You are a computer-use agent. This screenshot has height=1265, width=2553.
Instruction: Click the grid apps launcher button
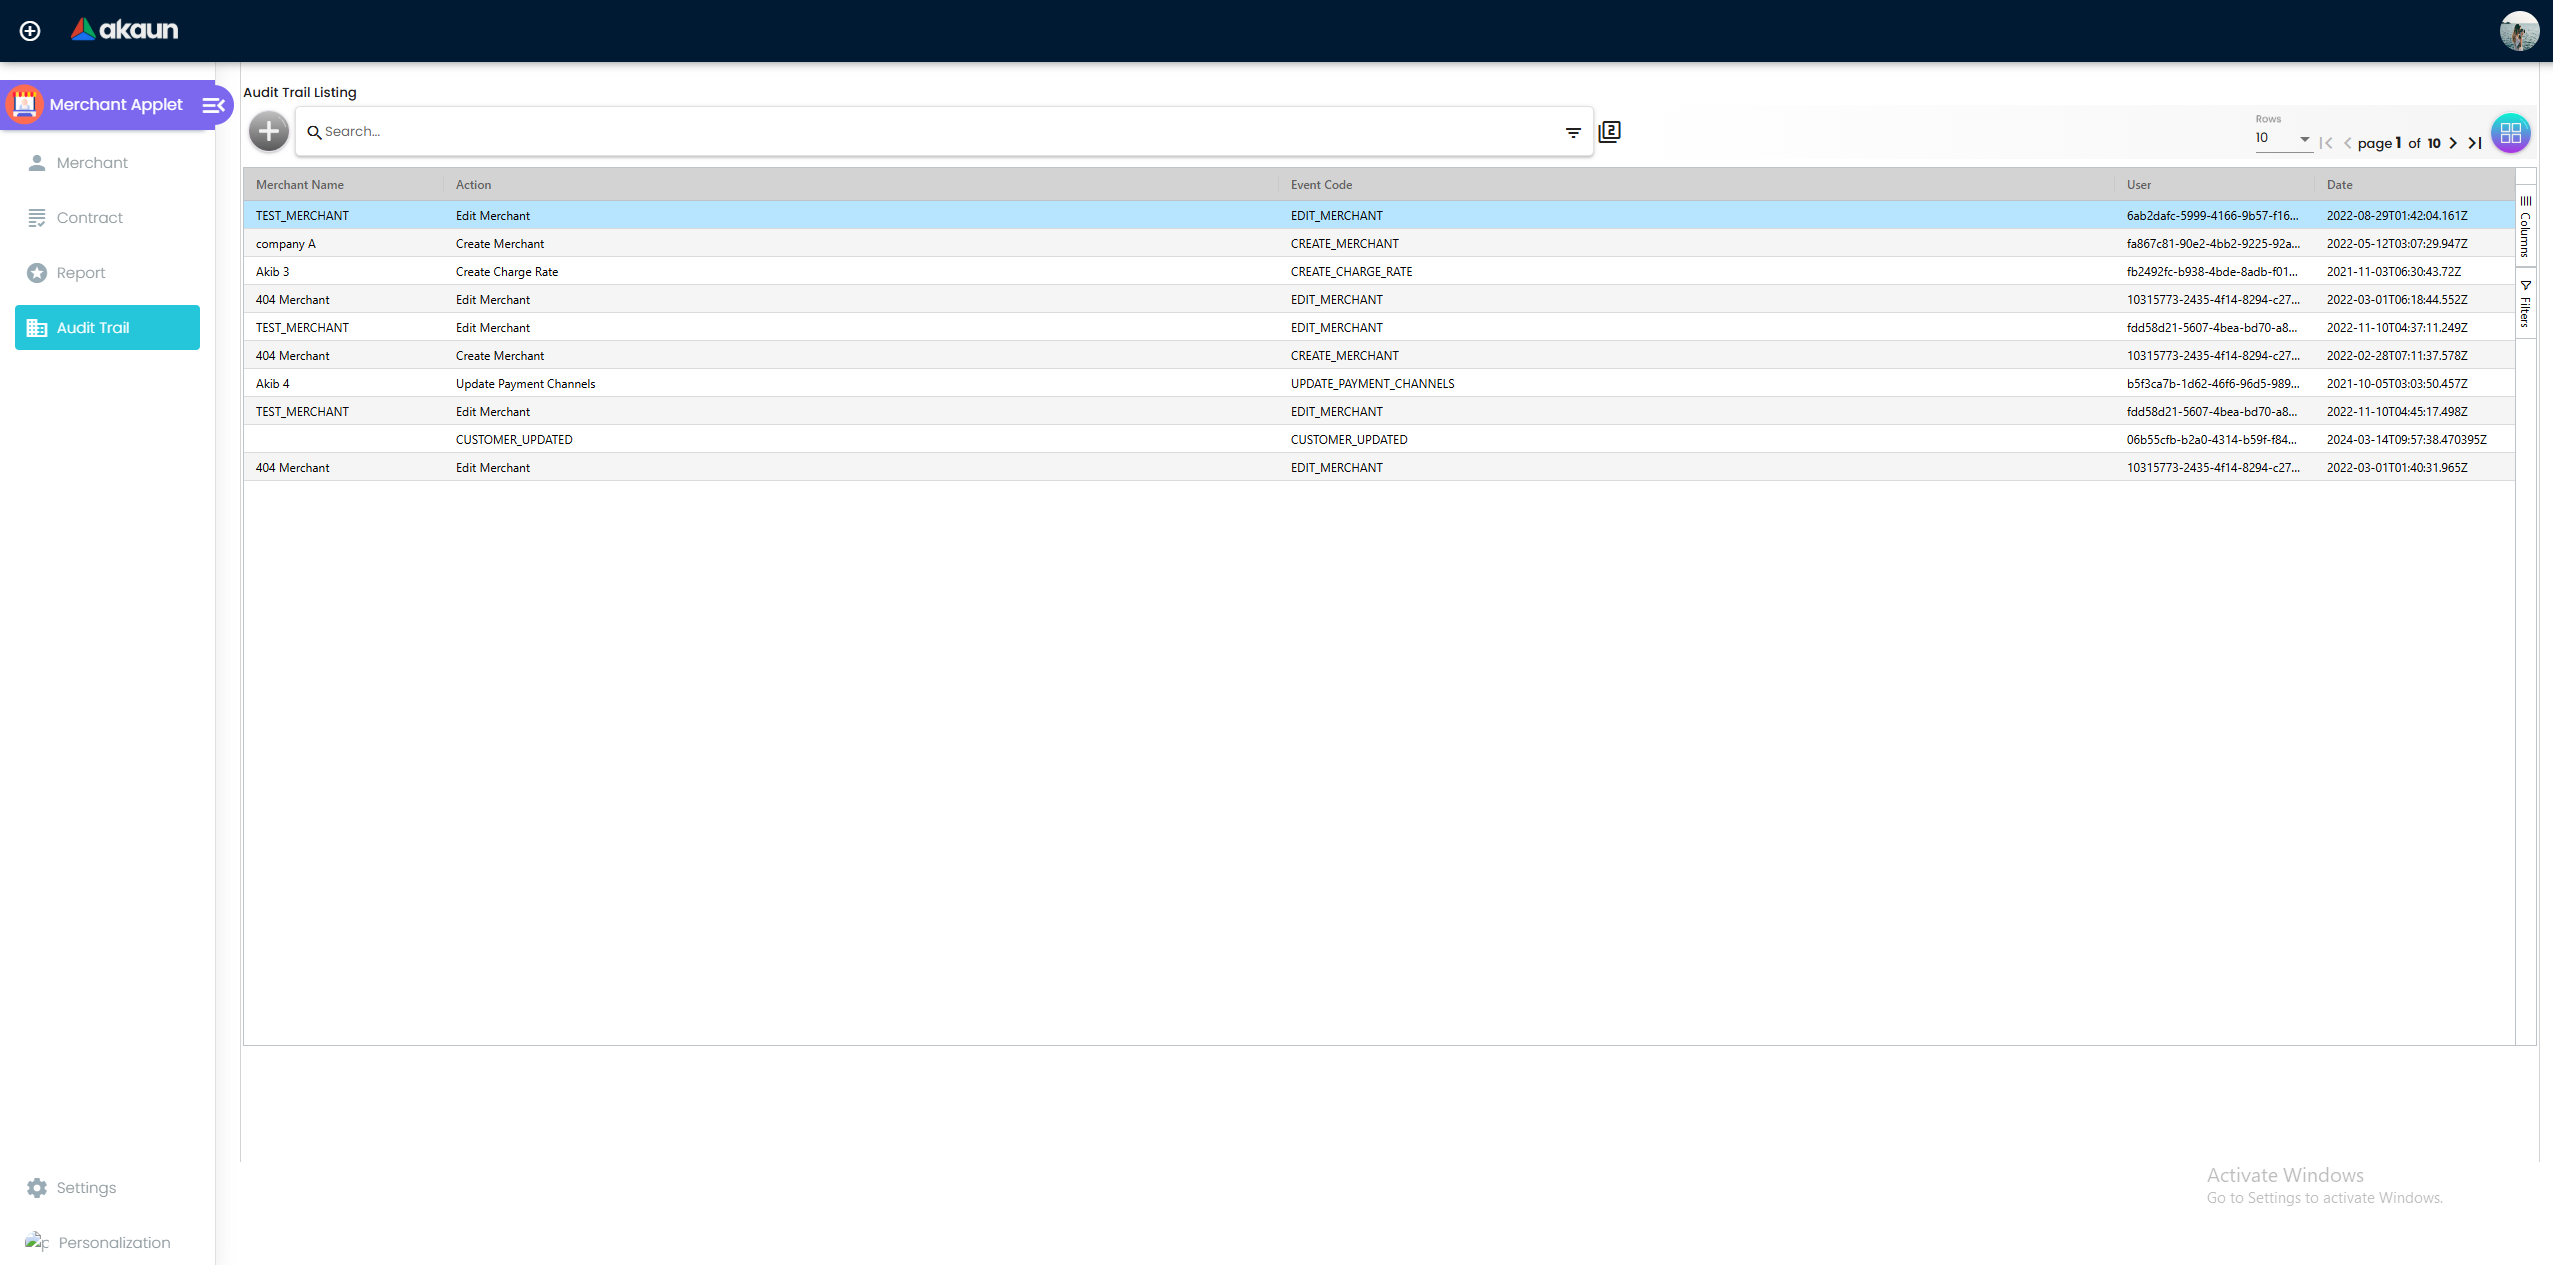pos(2510,133)
